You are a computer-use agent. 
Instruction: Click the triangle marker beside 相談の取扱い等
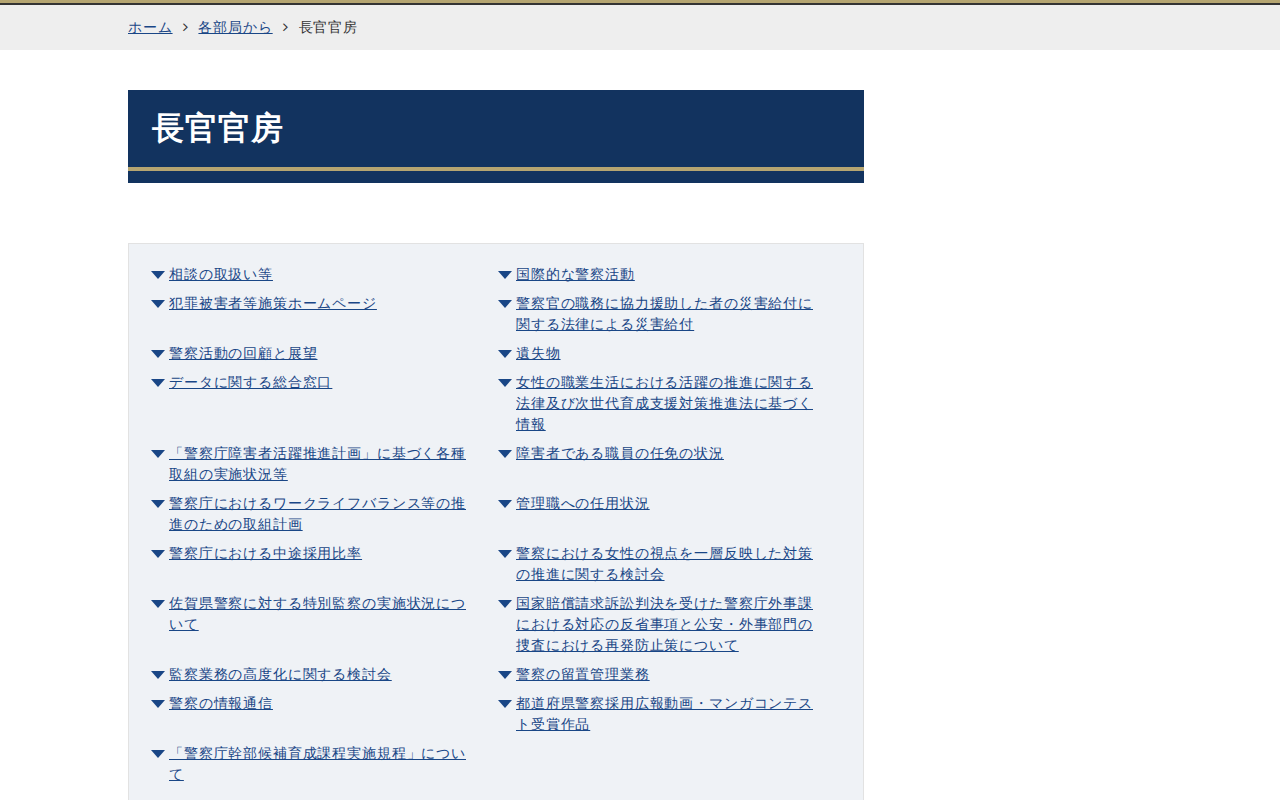pyautogui.click(x=158, y=275)
